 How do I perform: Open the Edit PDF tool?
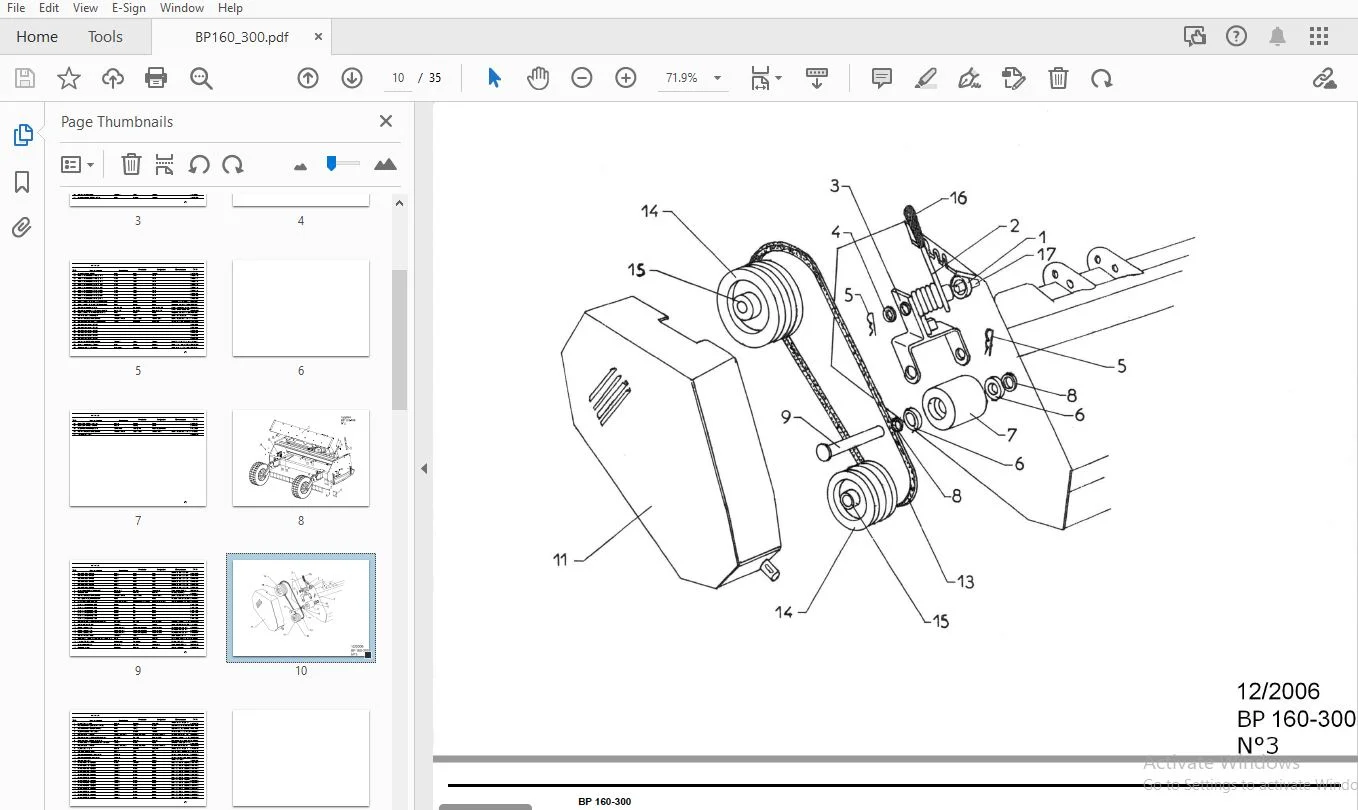[1014, 78]
